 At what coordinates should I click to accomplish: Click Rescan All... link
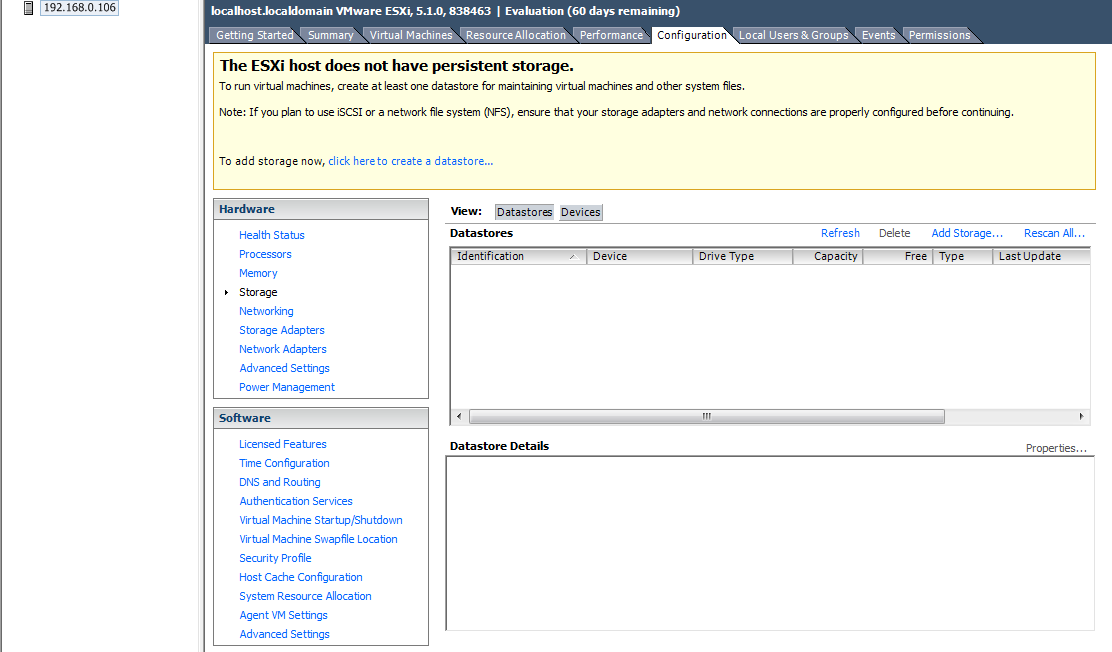tap(1054, 233)
